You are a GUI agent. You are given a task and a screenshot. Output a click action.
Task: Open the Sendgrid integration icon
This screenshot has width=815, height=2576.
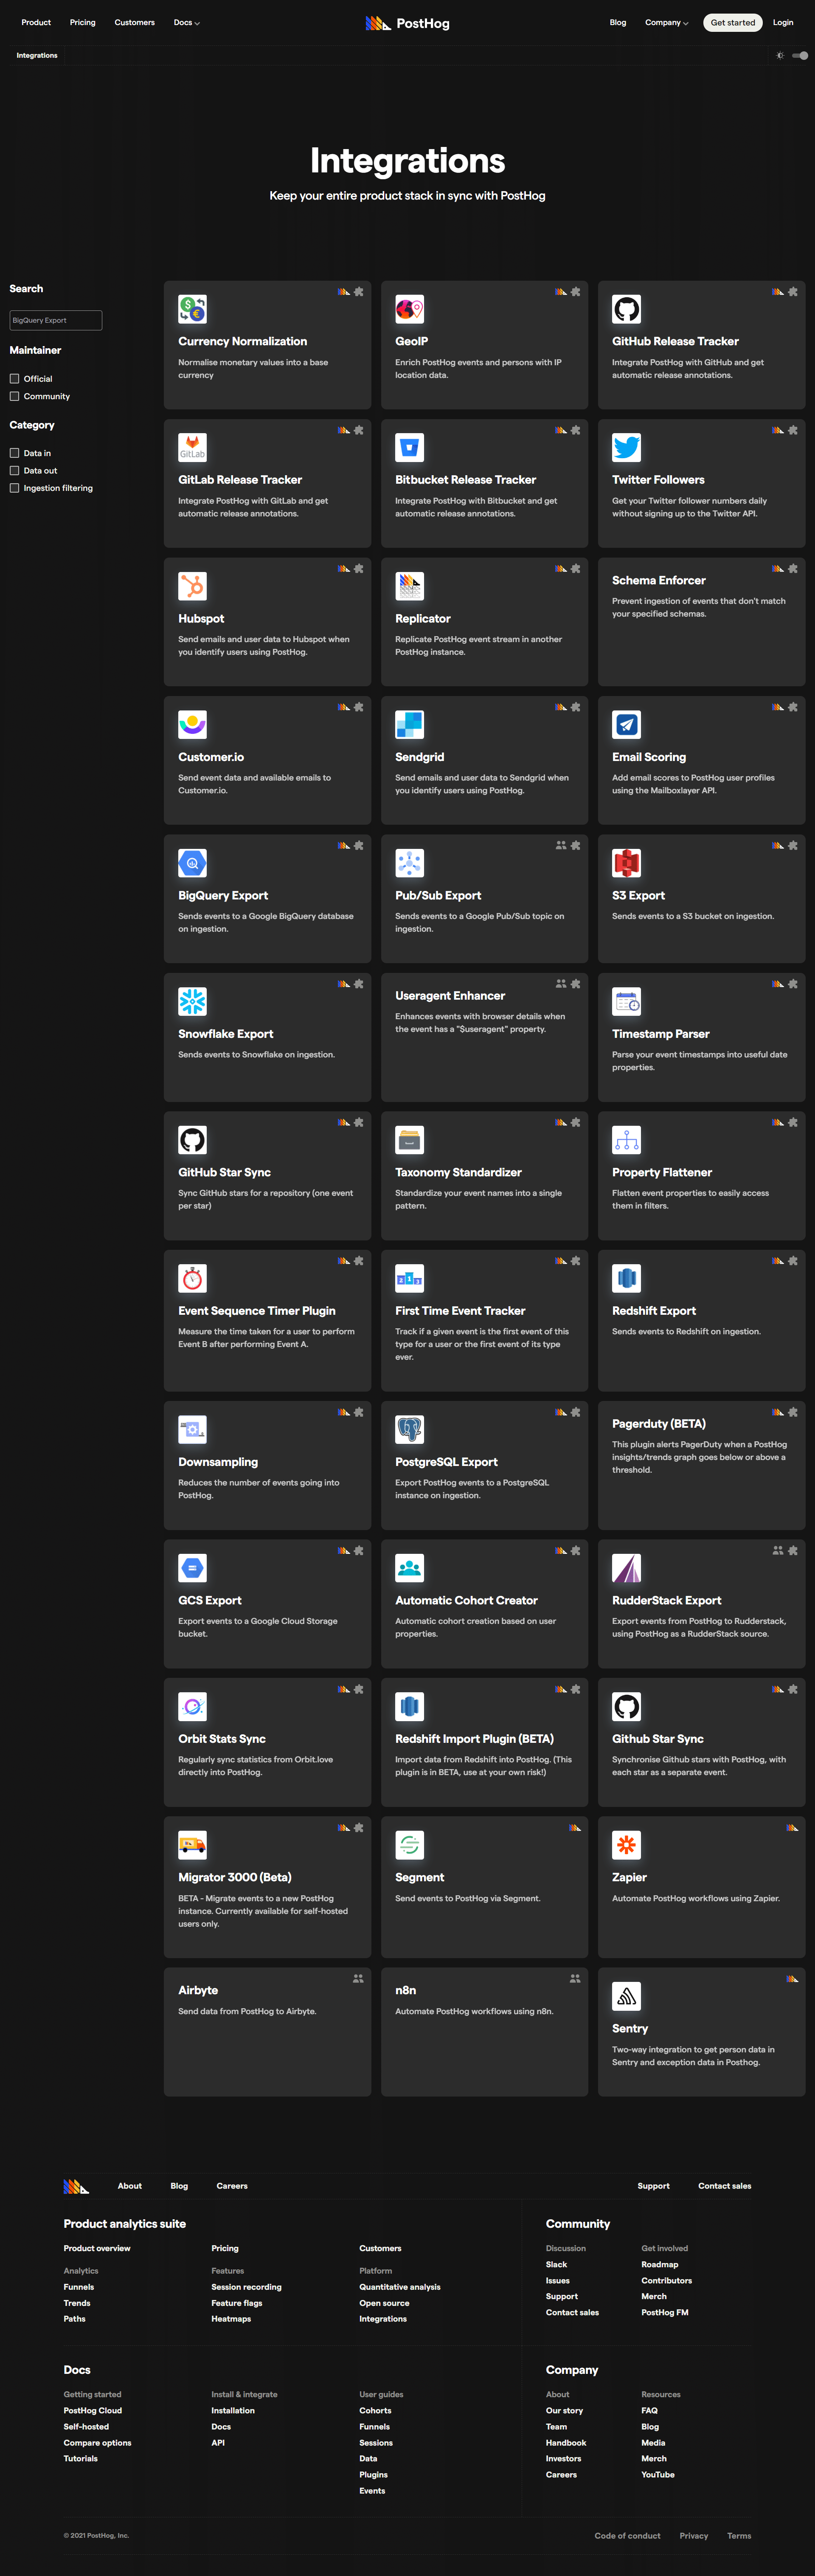pyautogui.click(x=409, y=724)
